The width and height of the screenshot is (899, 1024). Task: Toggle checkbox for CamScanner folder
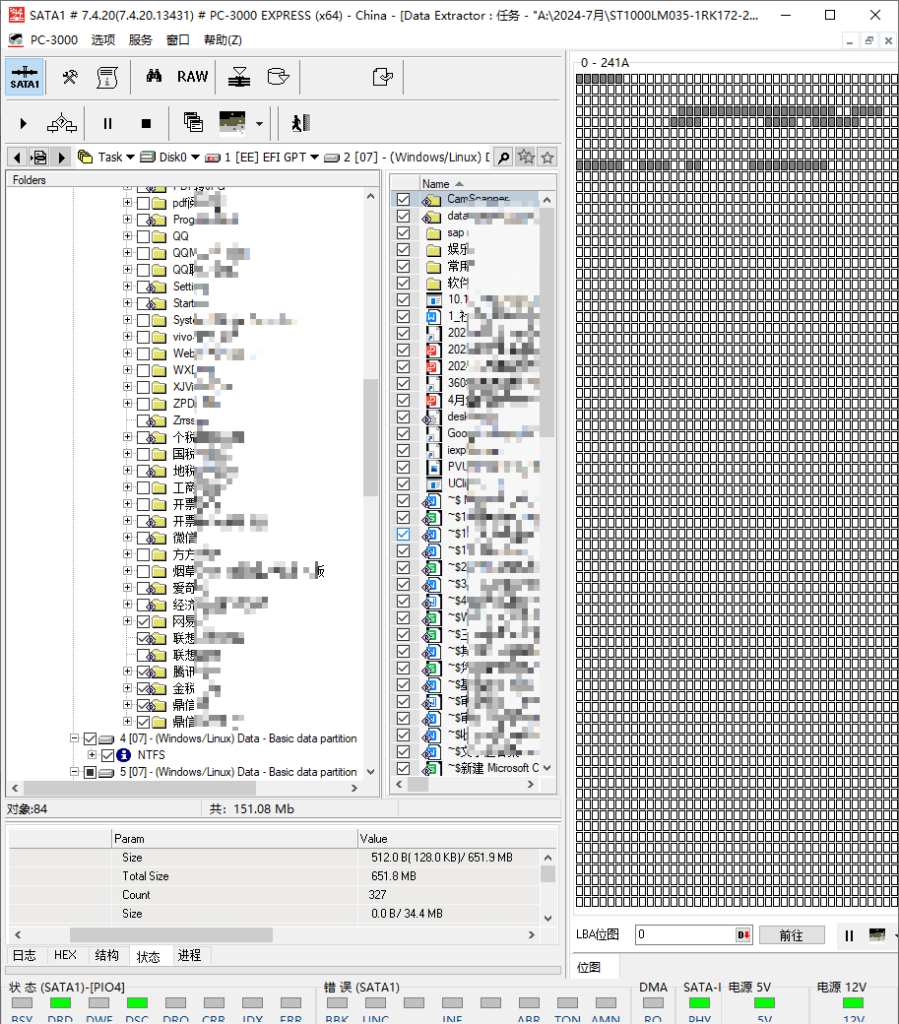403,199
